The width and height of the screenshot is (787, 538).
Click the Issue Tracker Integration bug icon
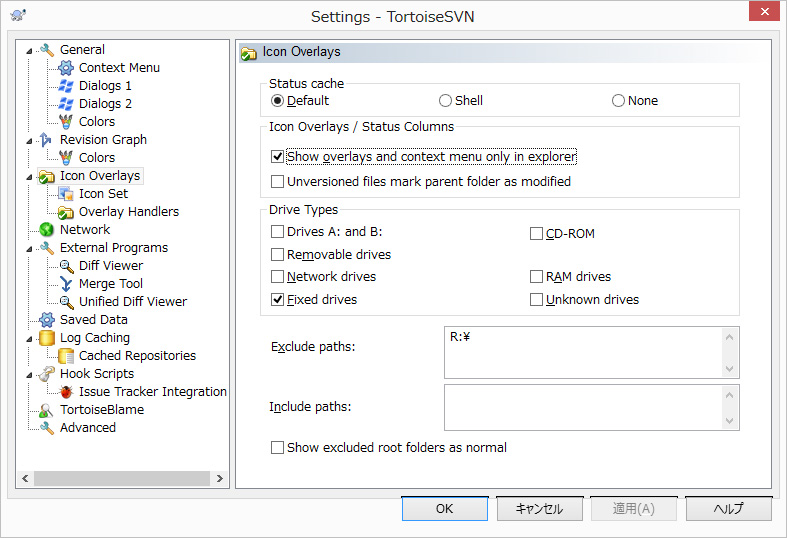(x=66, y=392)
